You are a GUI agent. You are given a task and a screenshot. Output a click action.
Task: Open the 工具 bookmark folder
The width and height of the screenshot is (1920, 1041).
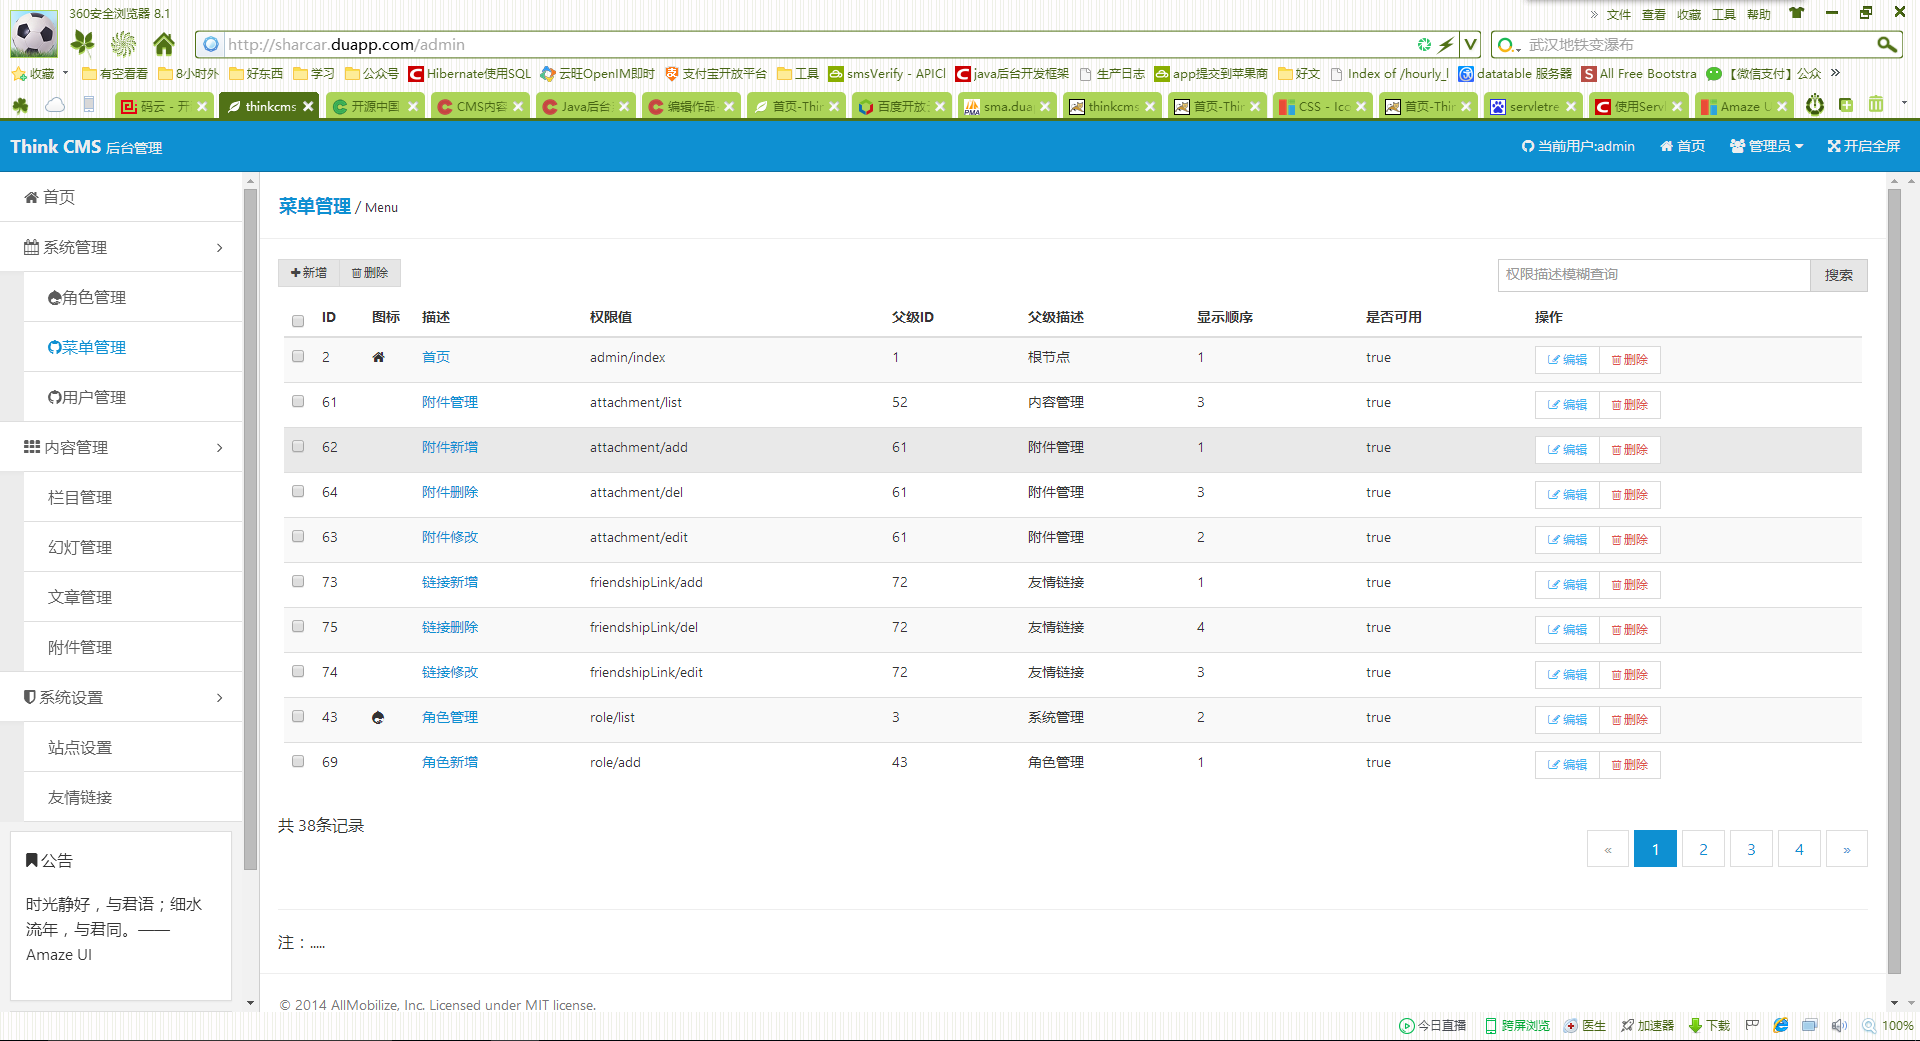click(x=798, y=74)
